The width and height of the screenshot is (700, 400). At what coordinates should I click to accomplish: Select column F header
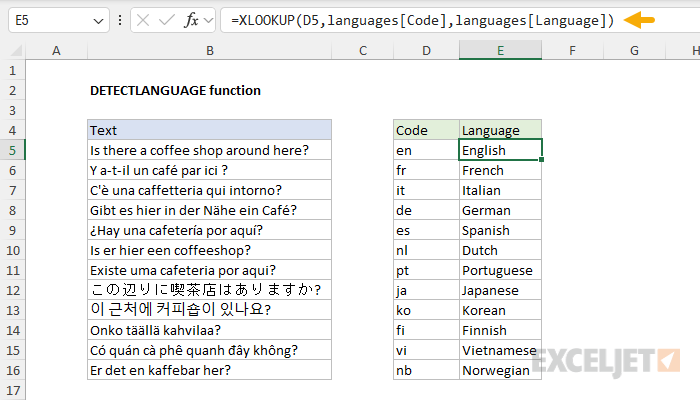[x=572, y=50]
